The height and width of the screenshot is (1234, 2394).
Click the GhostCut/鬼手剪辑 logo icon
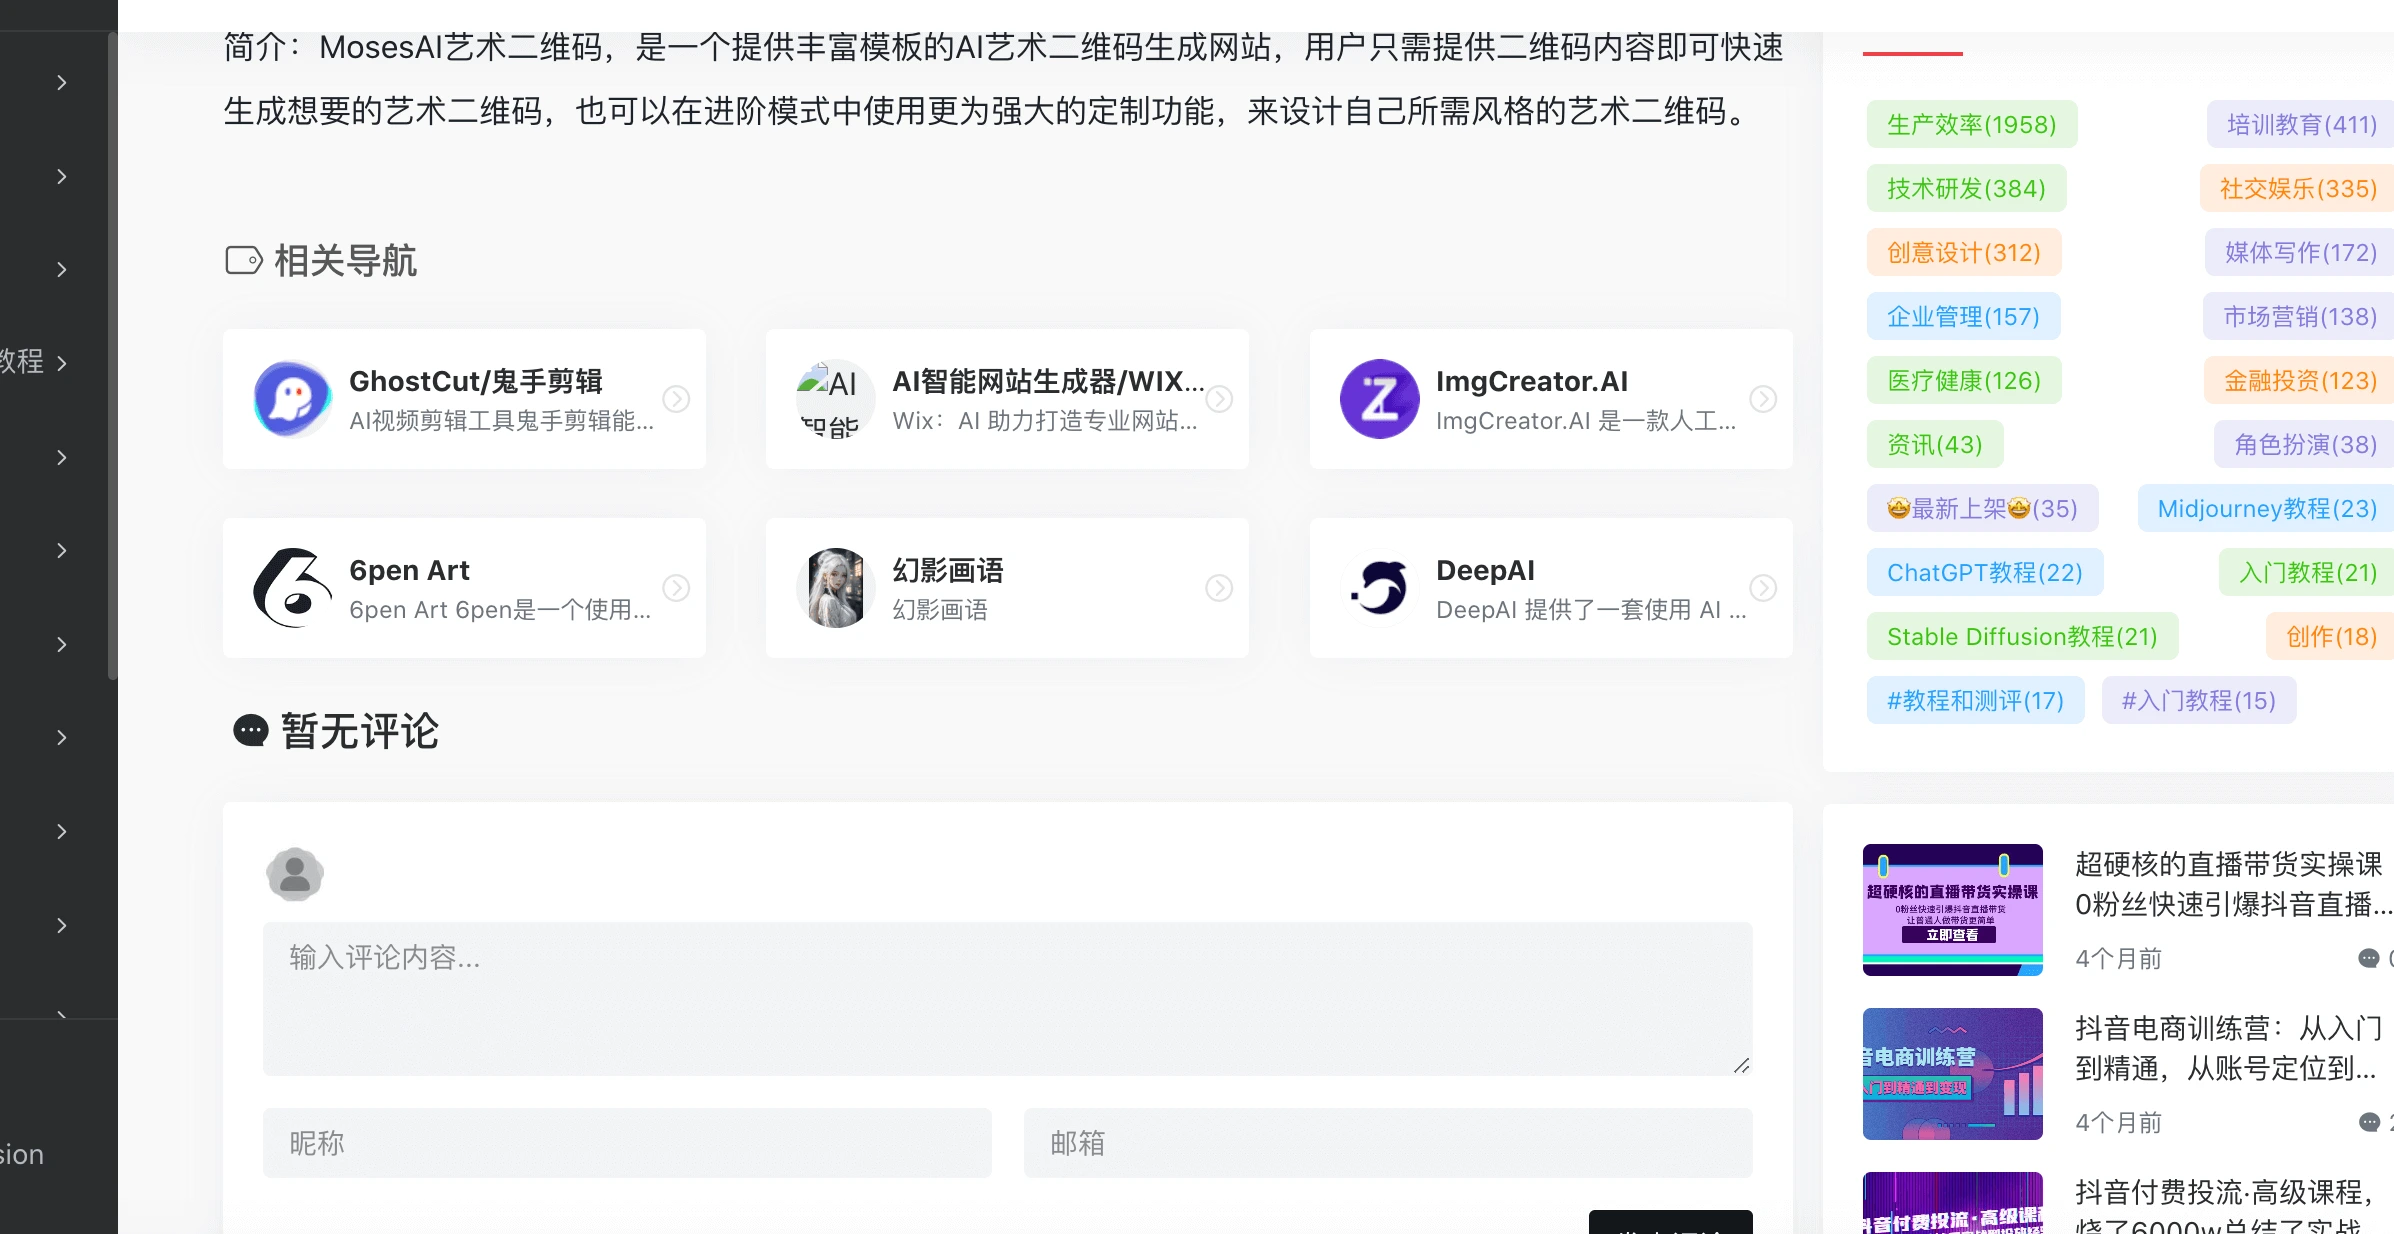click(x=292, y=399)
